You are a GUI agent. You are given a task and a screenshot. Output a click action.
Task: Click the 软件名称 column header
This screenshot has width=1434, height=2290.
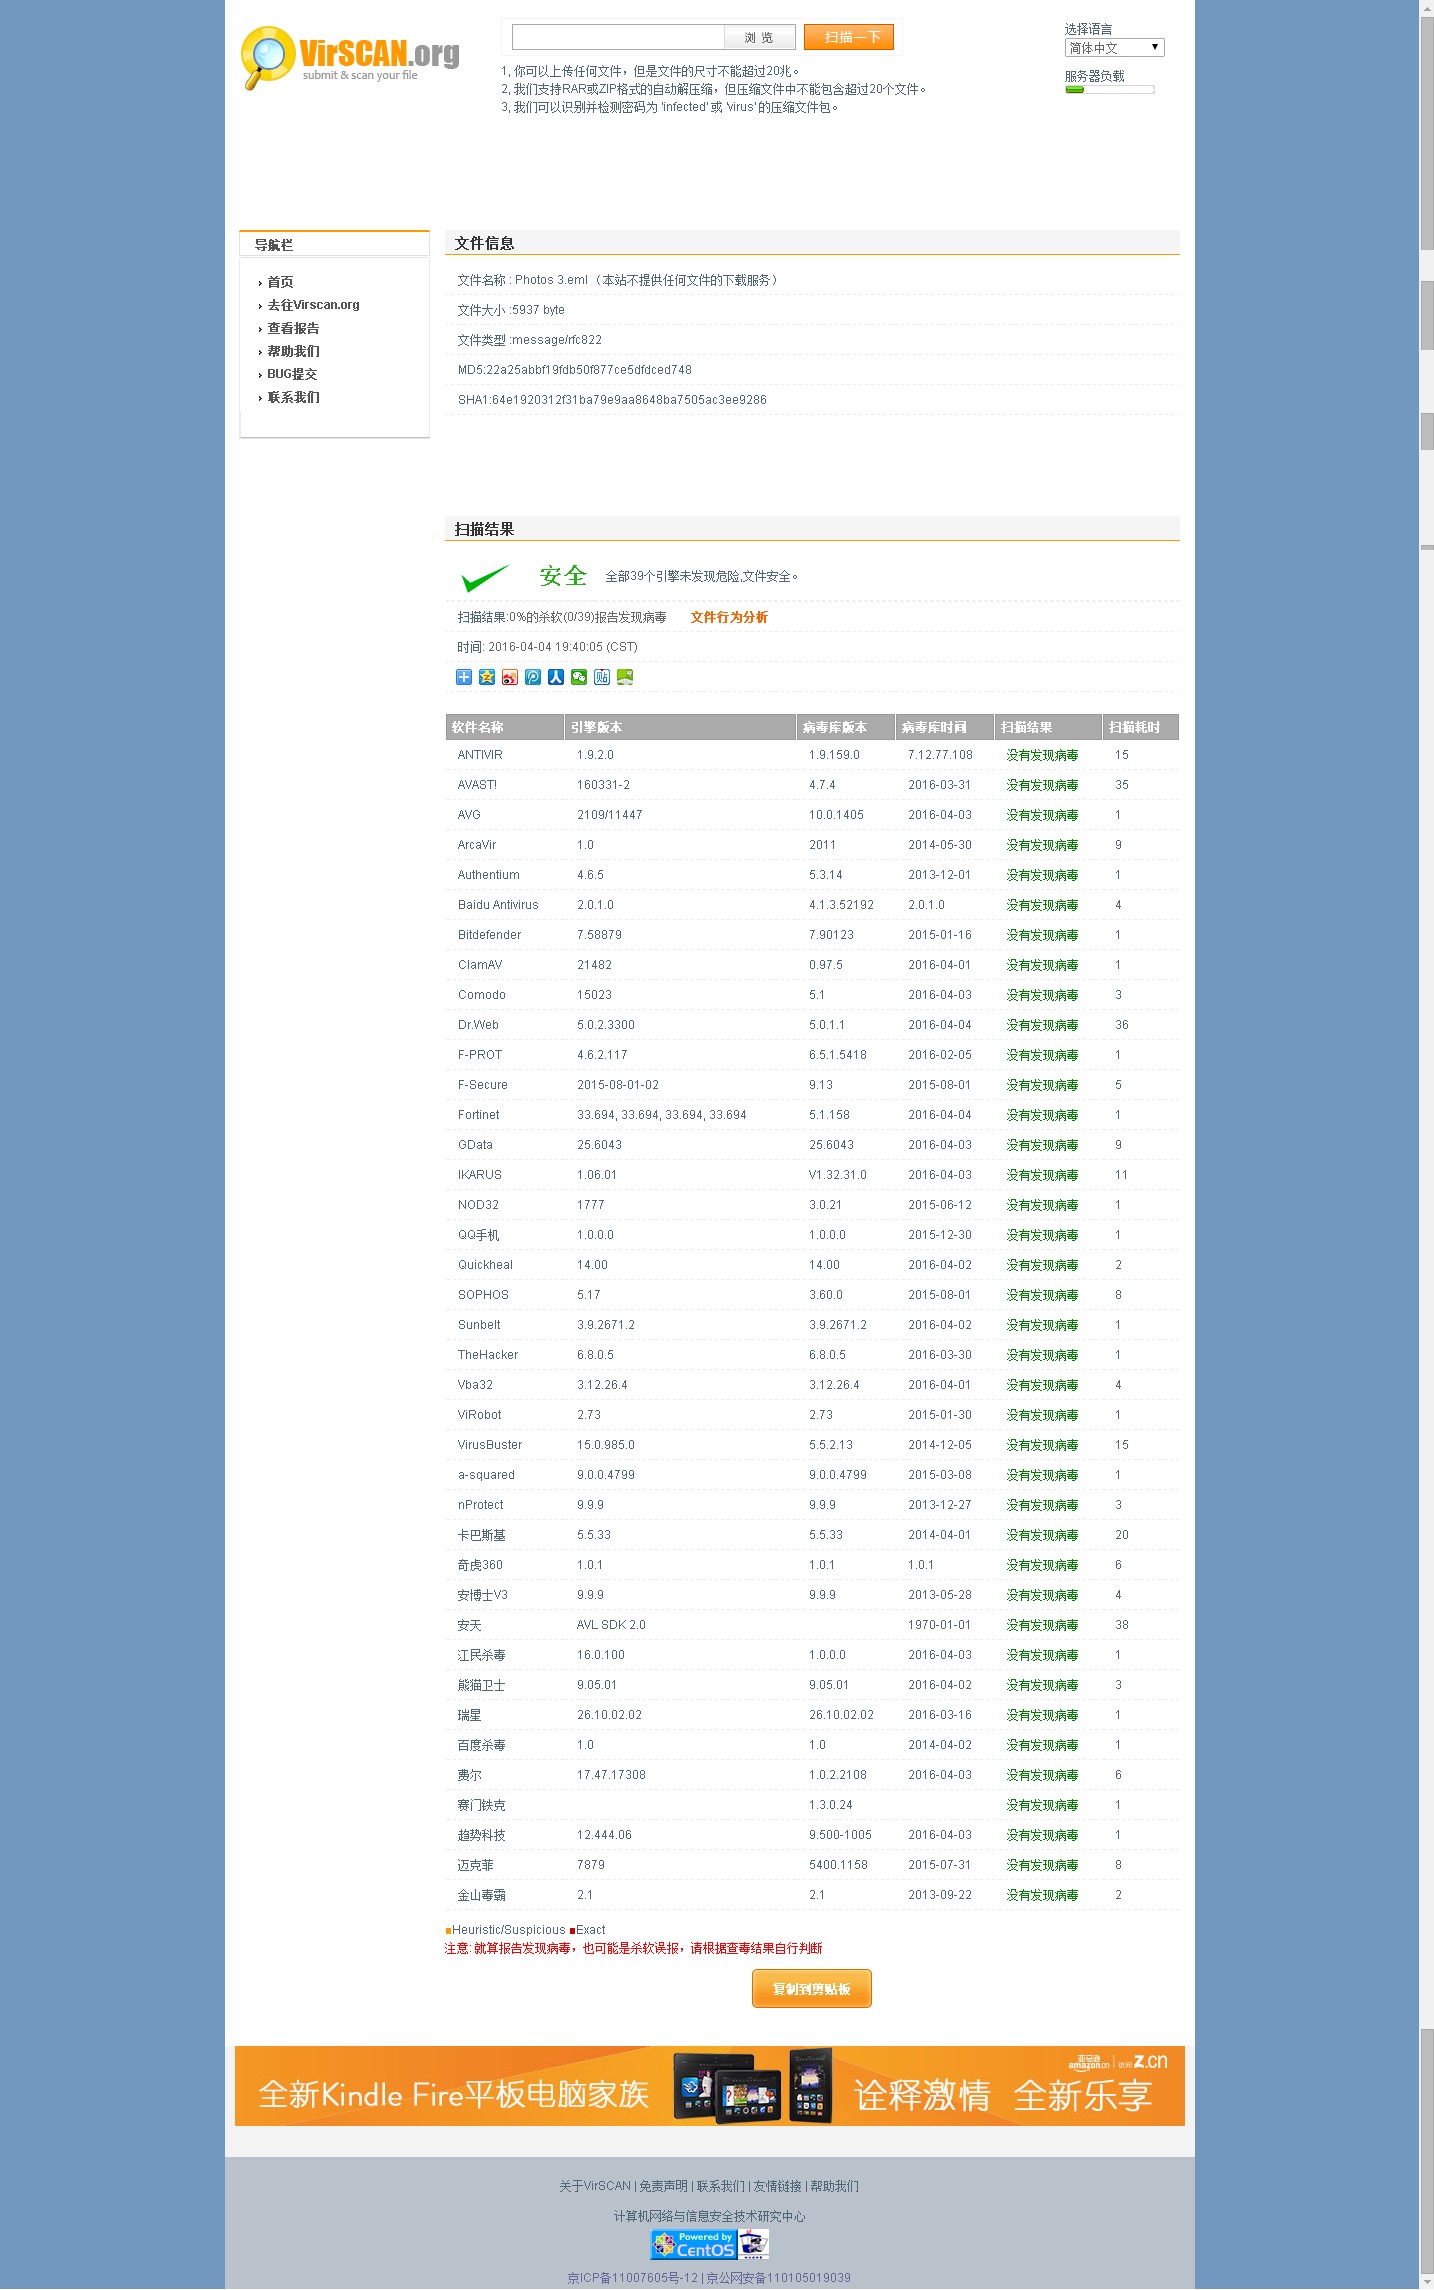click(505, 727)
